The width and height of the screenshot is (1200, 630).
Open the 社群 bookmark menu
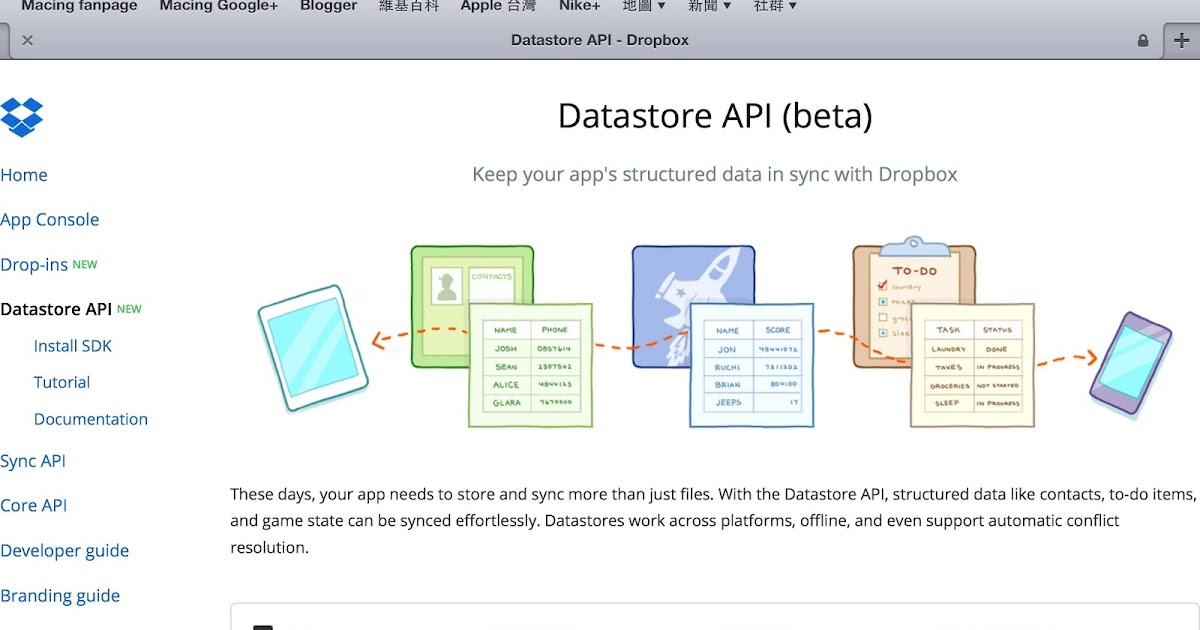point(775,7)
